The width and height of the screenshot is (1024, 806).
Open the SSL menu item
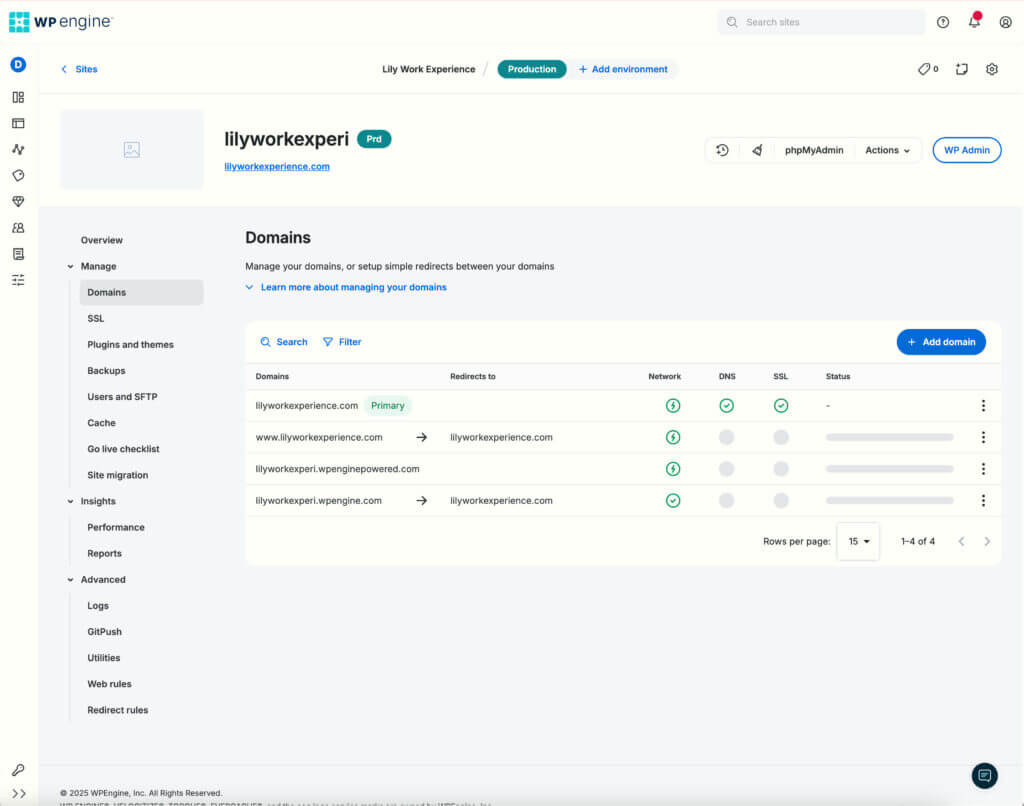tap(96, 319)
